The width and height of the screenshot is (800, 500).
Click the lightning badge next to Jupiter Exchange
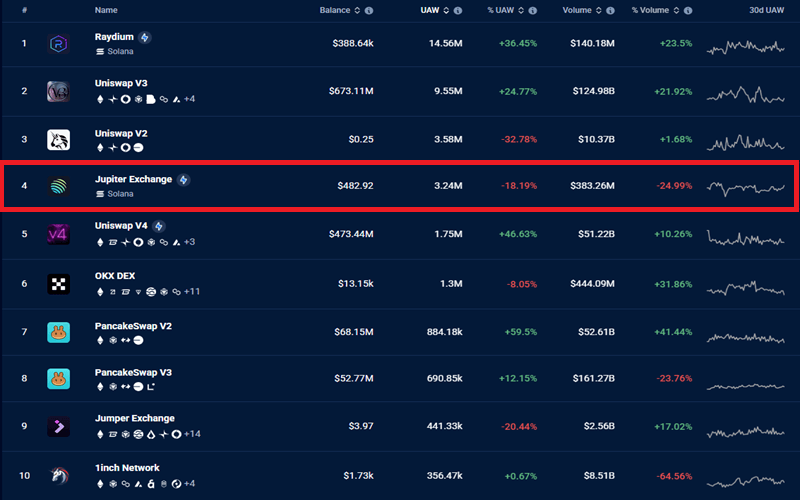[184, 180]
